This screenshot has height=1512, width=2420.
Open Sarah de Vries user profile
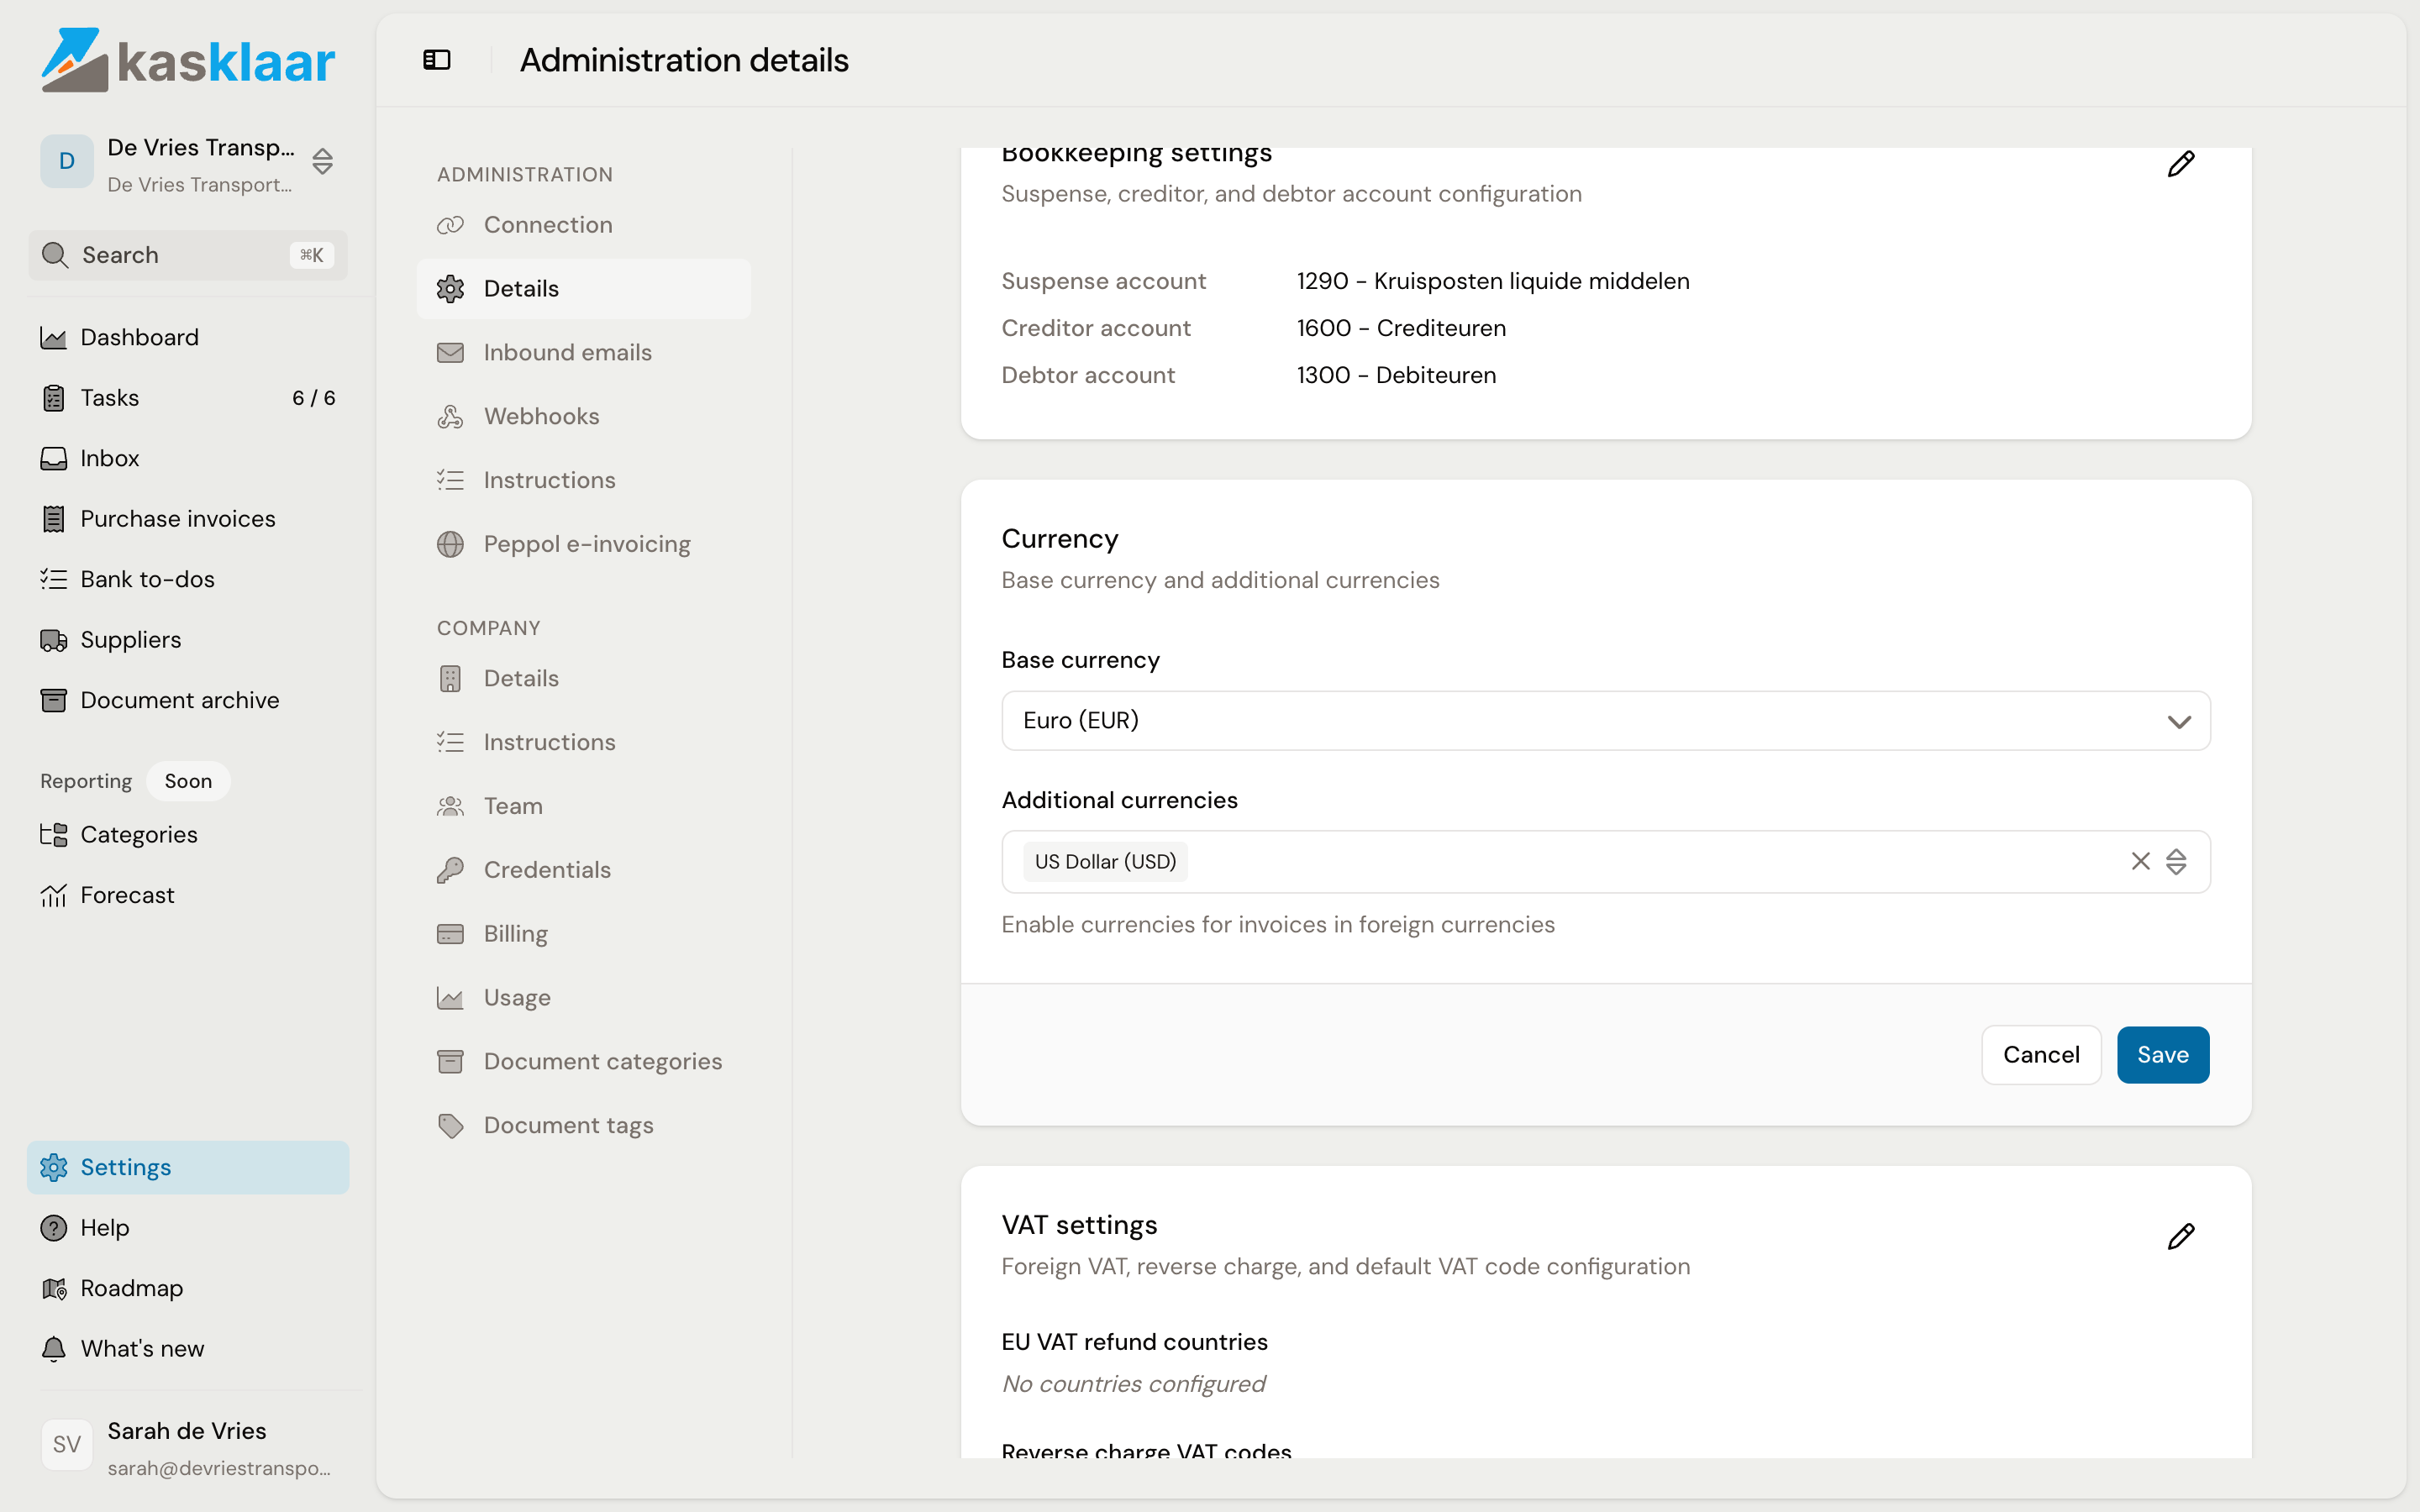coord(188,1448)
